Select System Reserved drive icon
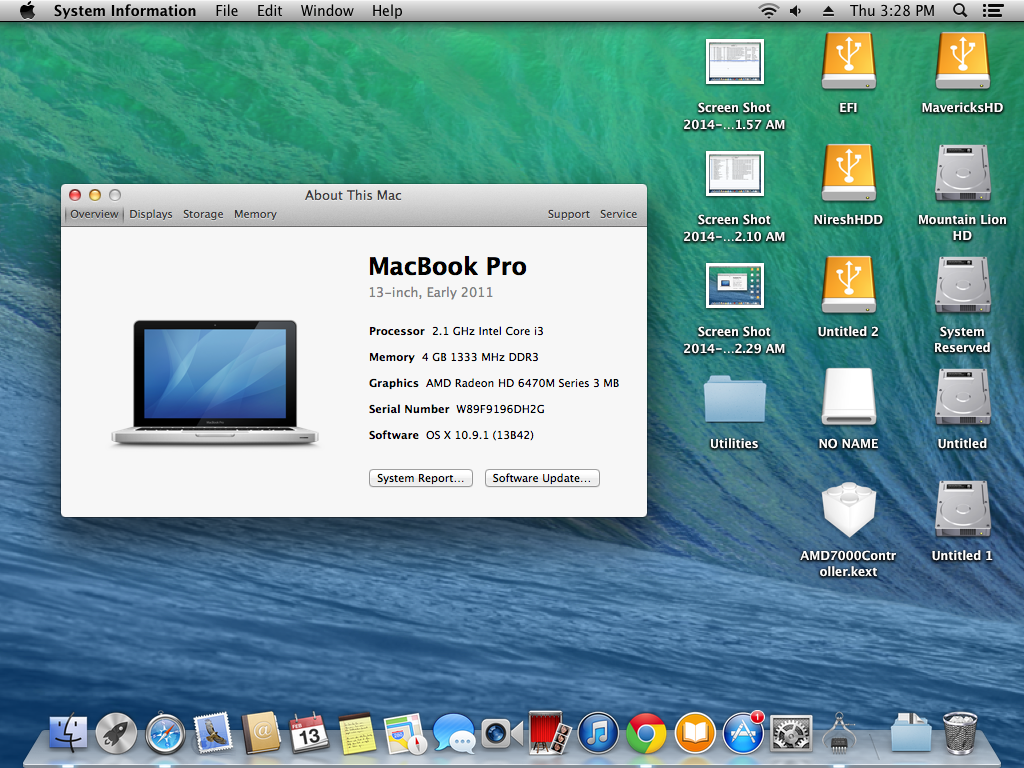This screenshot has width=1024, height=768. (962, 285)
